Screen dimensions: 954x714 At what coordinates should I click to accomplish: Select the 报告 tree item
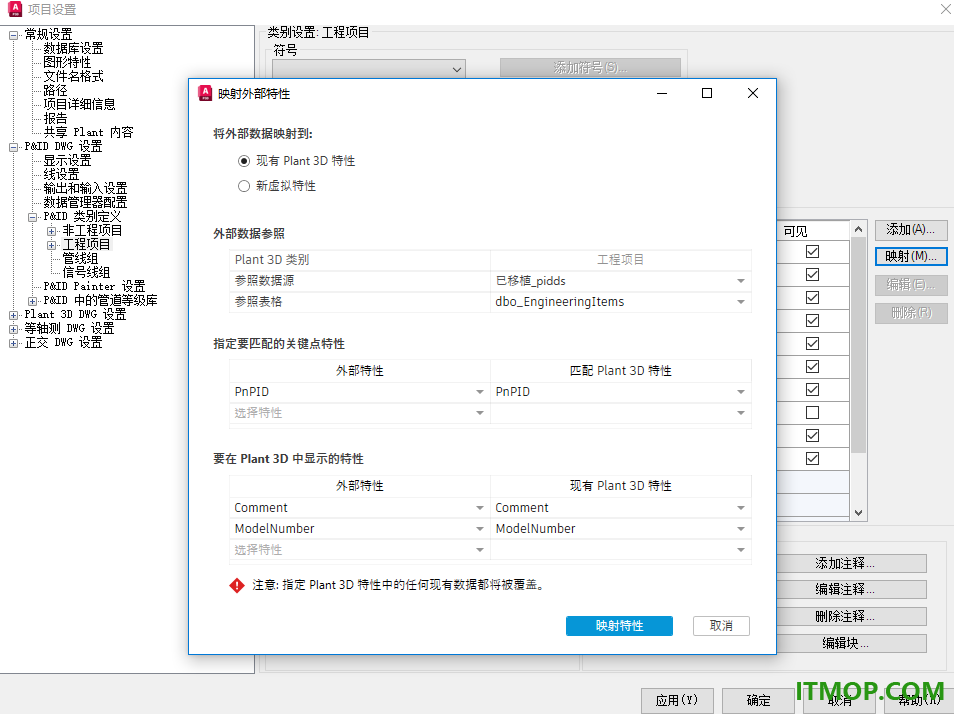click(55, 118)
